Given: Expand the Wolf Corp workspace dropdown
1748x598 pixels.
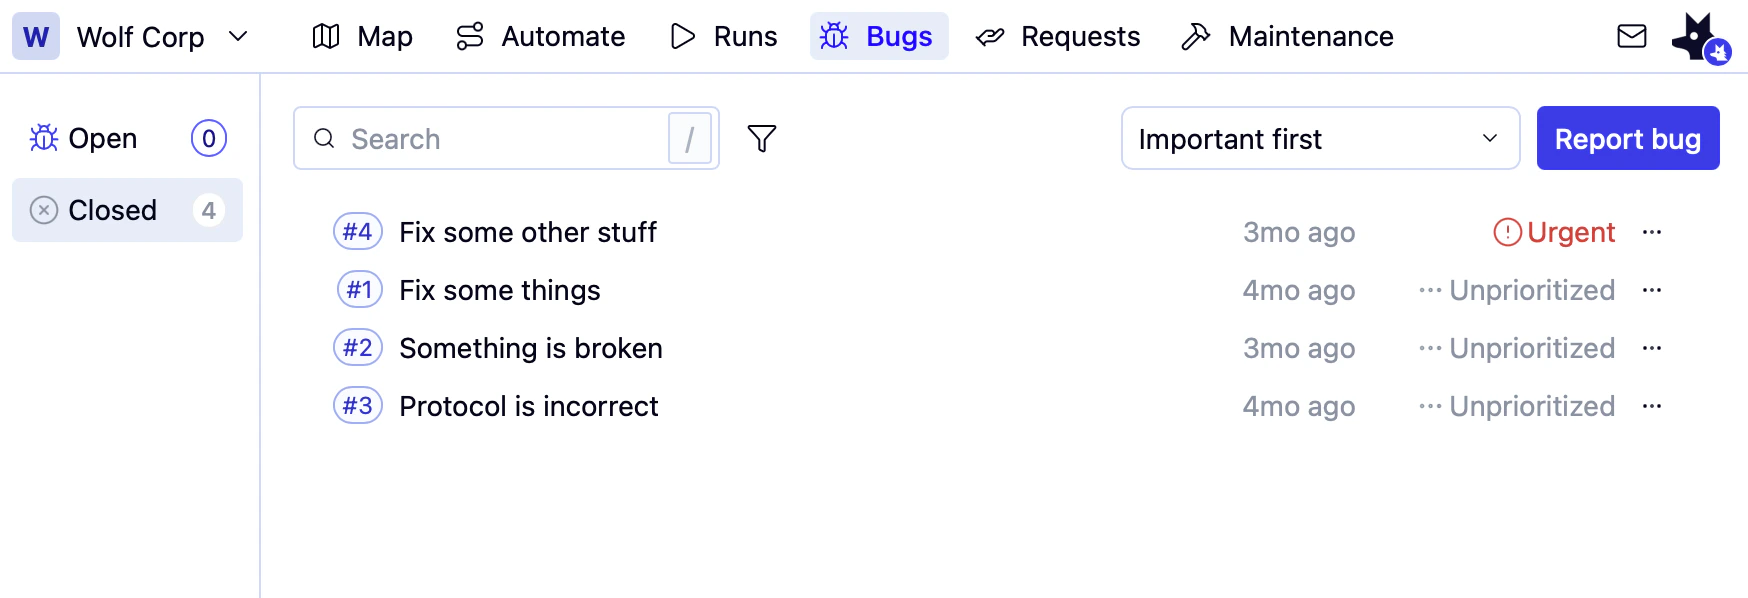Looking at the screenshot, I should click(238, 36).
